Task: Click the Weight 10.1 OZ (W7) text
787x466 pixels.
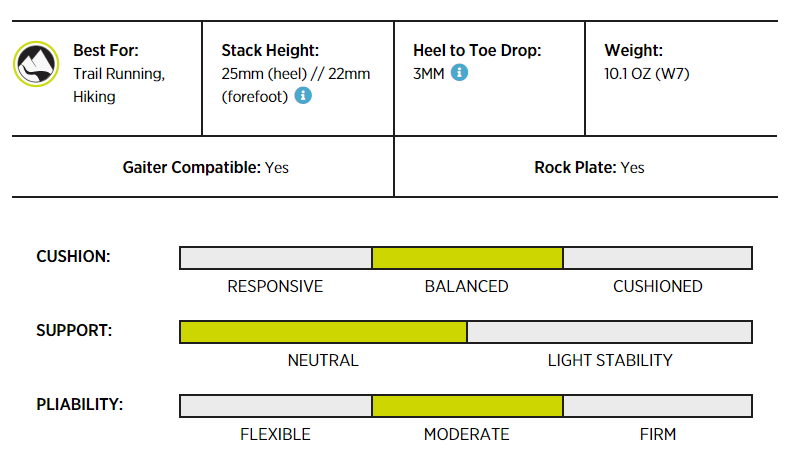Action: [647, 73]
